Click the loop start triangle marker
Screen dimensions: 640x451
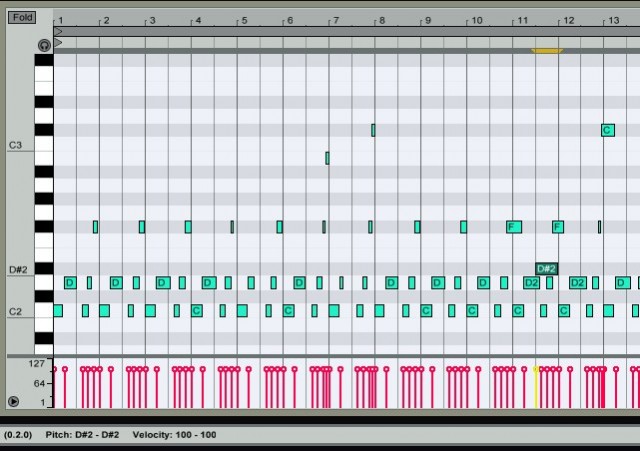point(58,33)
